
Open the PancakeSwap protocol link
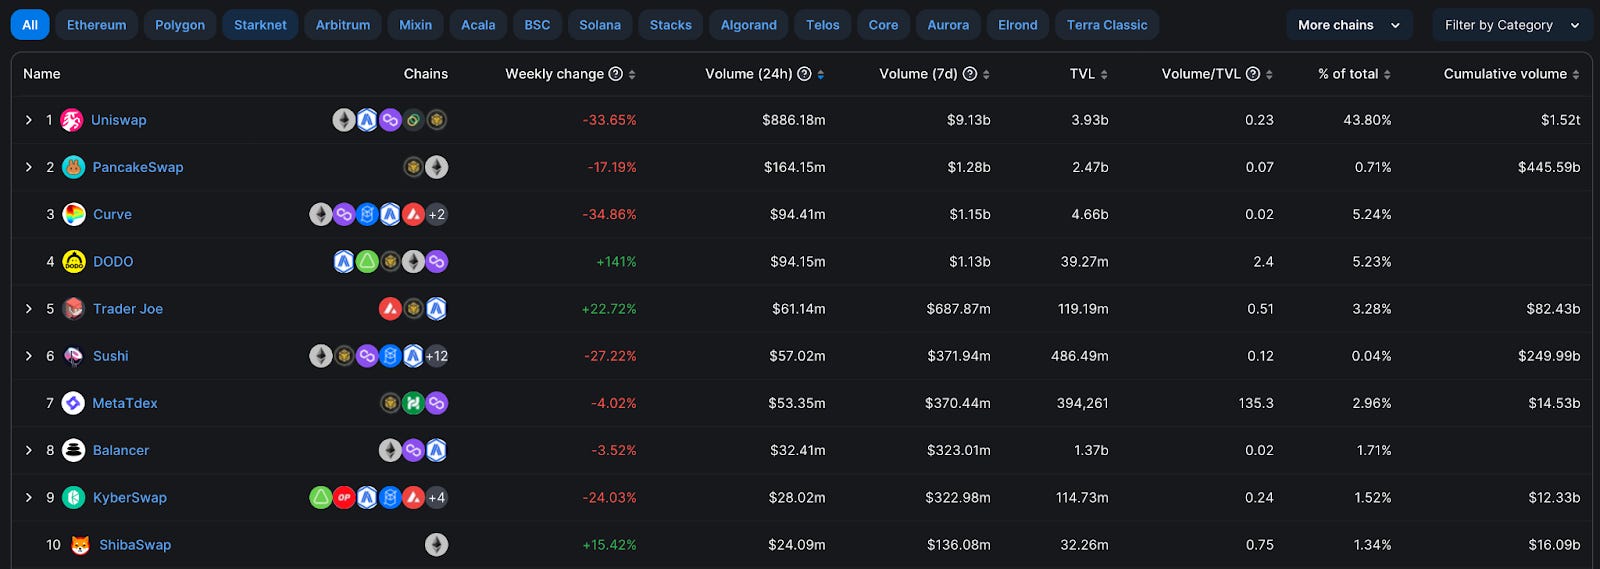point(138,167)
